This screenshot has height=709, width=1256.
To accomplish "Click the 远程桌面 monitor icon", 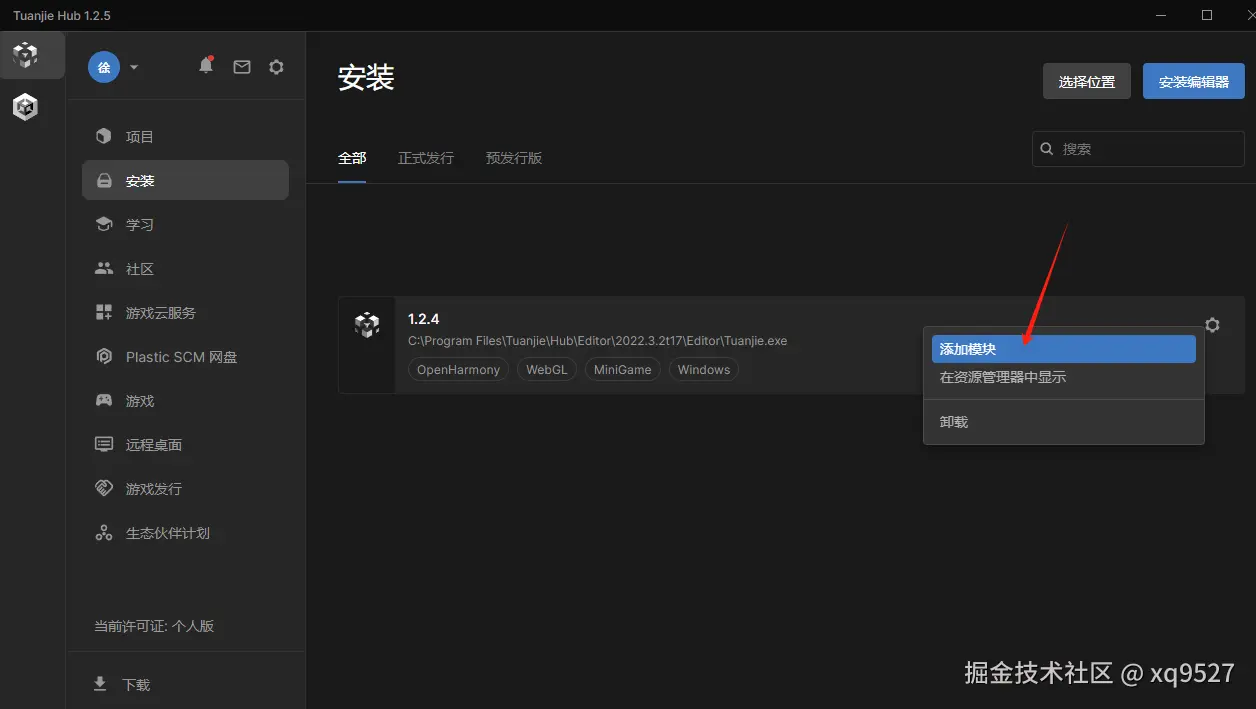I will (x=104, y=444).
